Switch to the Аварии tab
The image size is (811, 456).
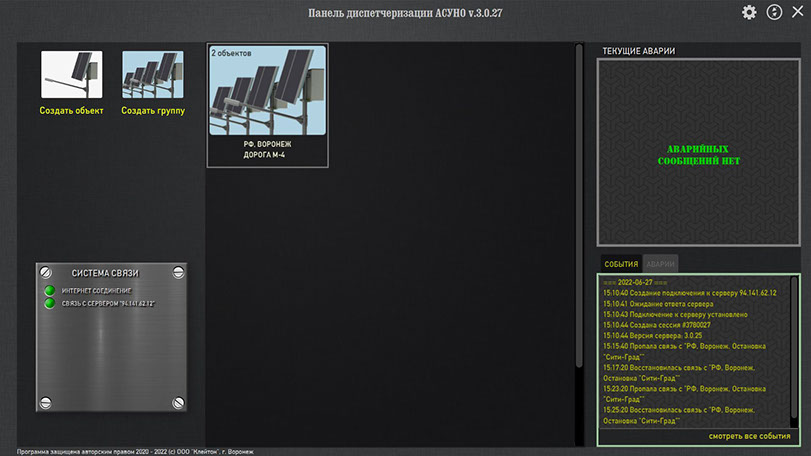[660, 264]
